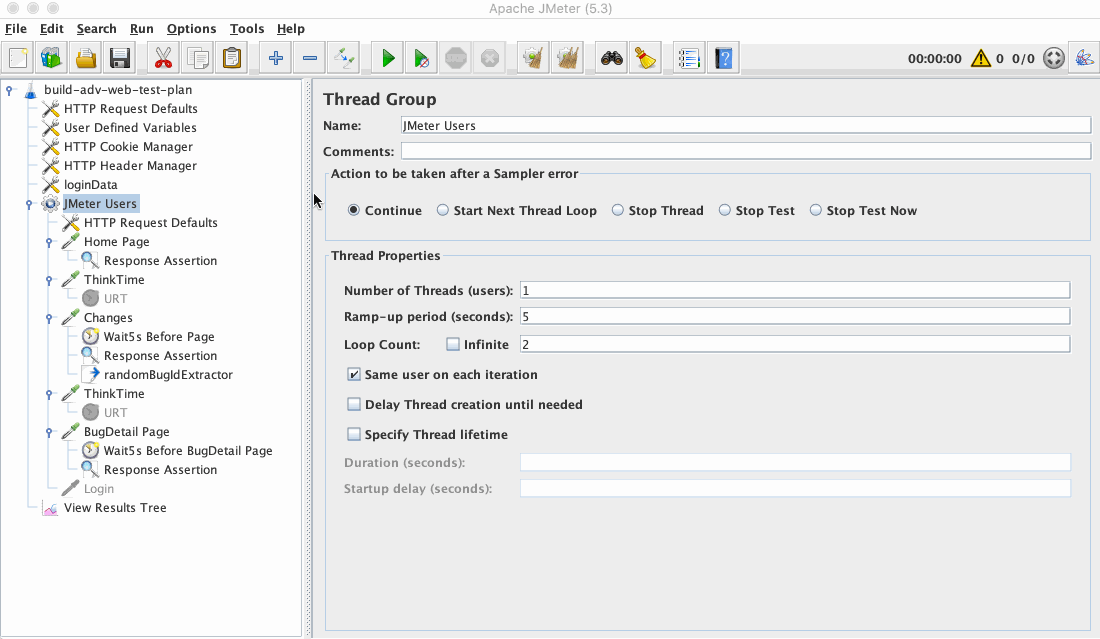1100x639 pixels.
Task: Collapse the JMeter Users thread group
Action: click(29, 204)
